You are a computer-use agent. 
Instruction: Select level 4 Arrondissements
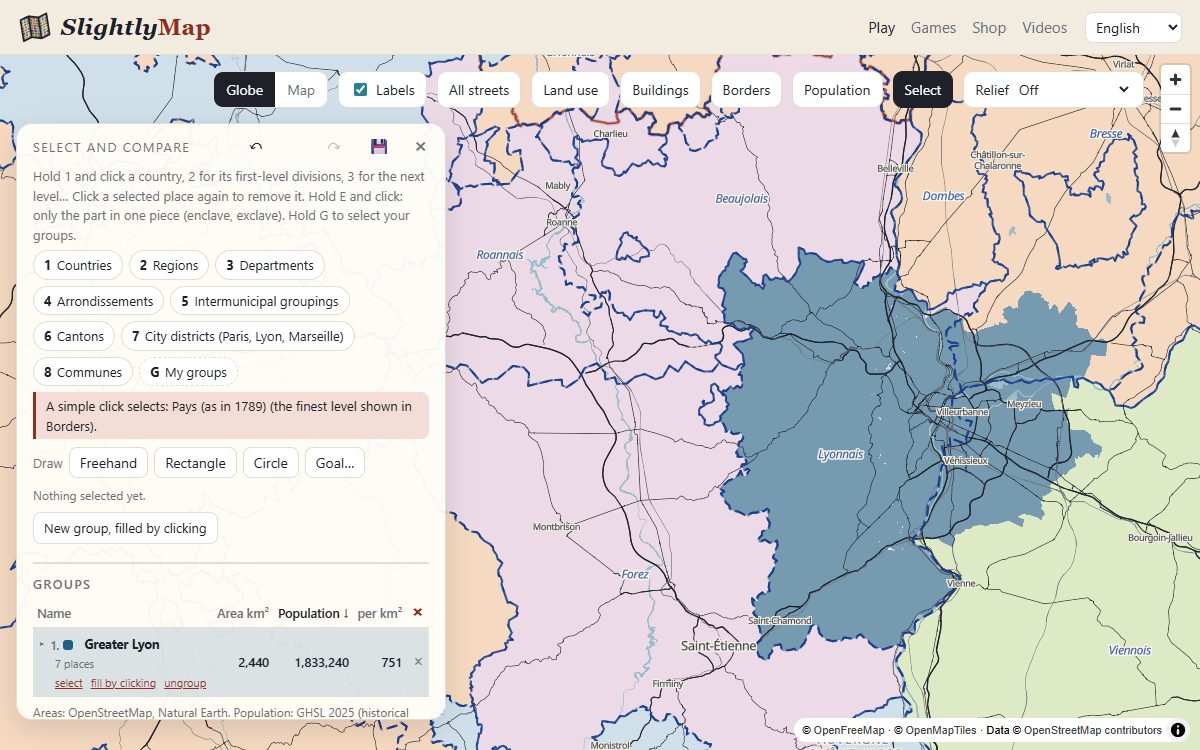tap(98, 301)
